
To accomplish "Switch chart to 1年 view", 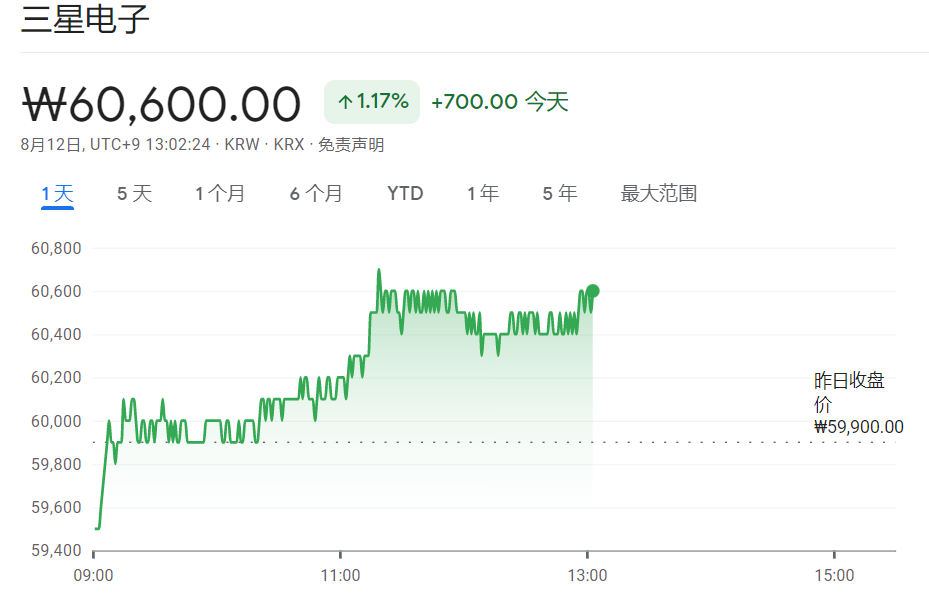I will click(x=483, y=193).
